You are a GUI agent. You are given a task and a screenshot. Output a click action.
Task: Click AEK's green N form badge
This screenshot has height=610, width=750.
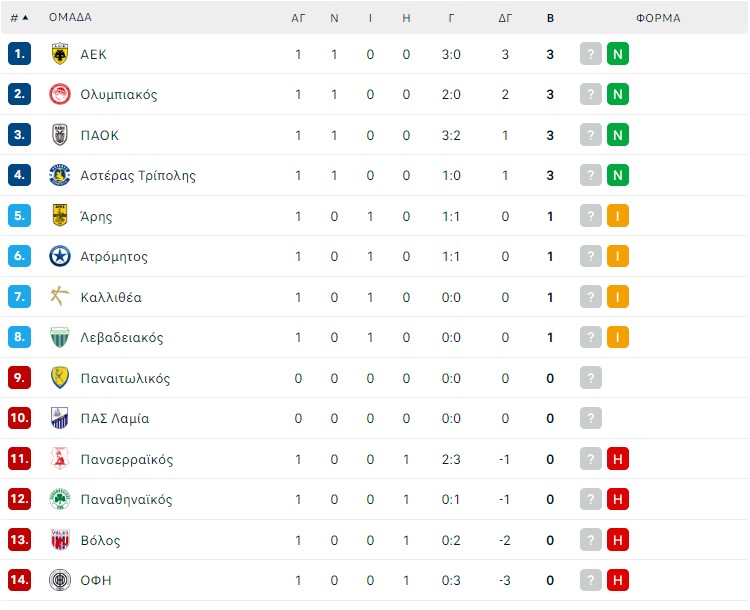618,54
